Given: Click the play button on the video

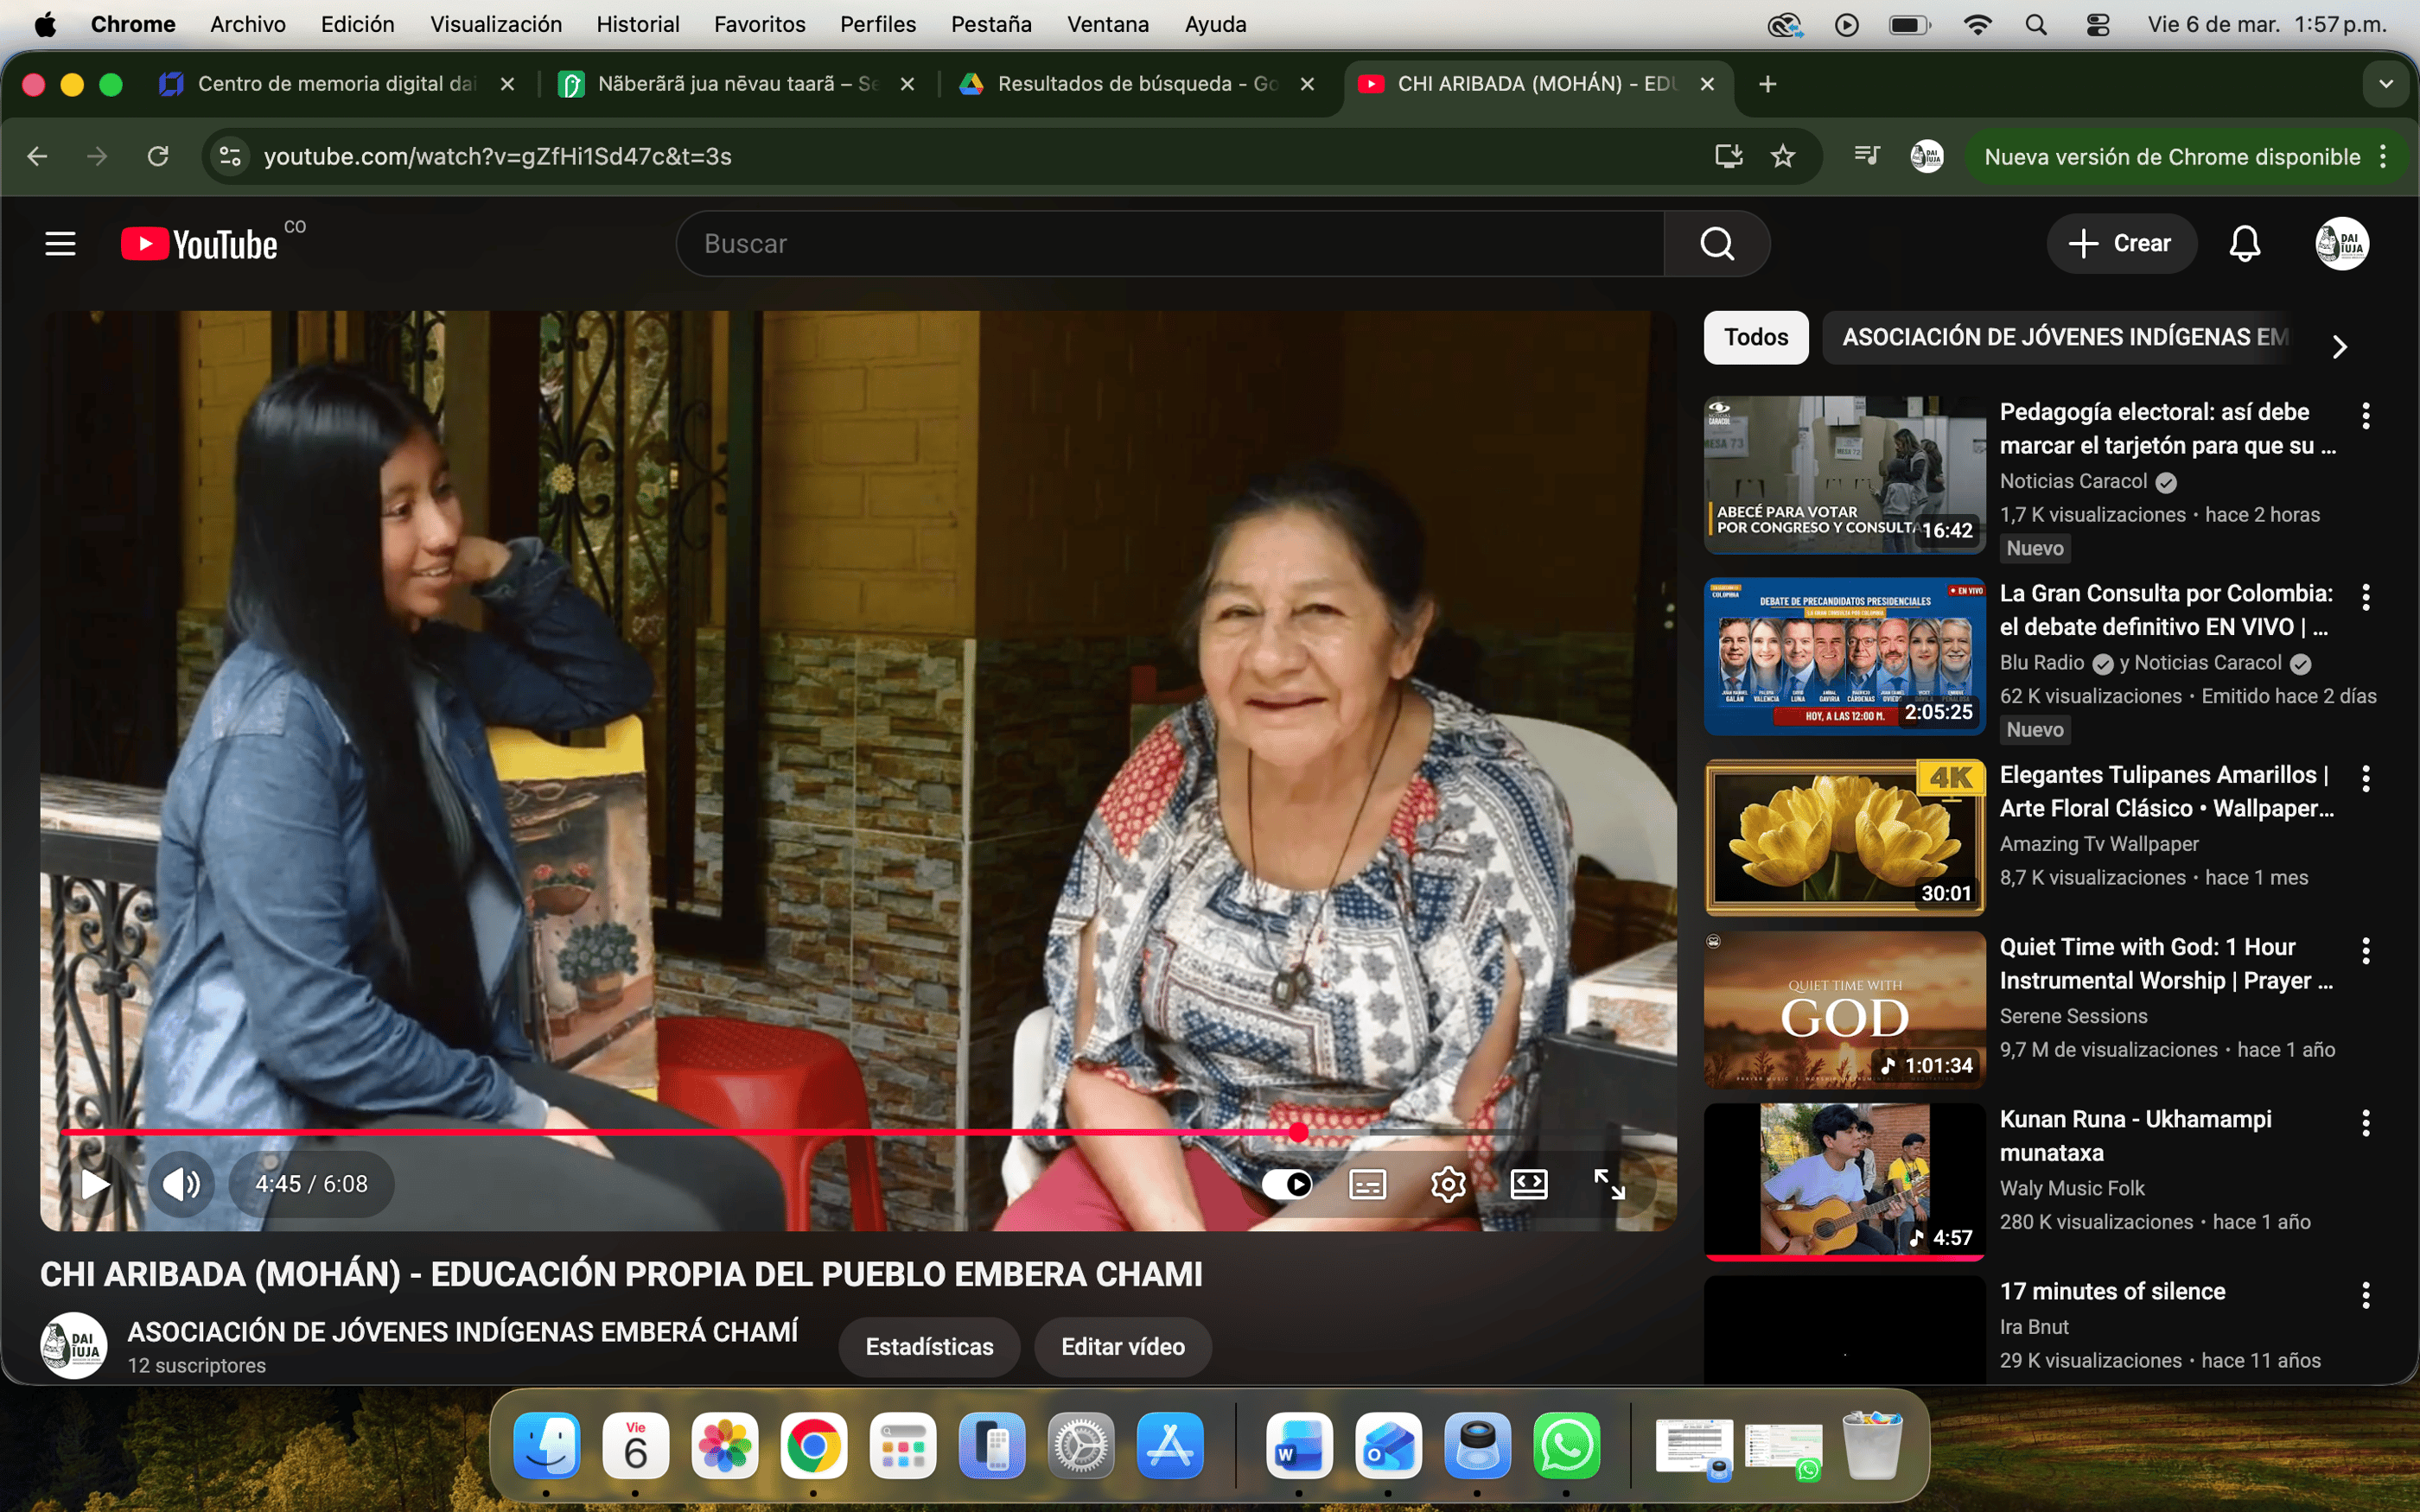Looking at the screenshot, I should tap(94, 1184).
